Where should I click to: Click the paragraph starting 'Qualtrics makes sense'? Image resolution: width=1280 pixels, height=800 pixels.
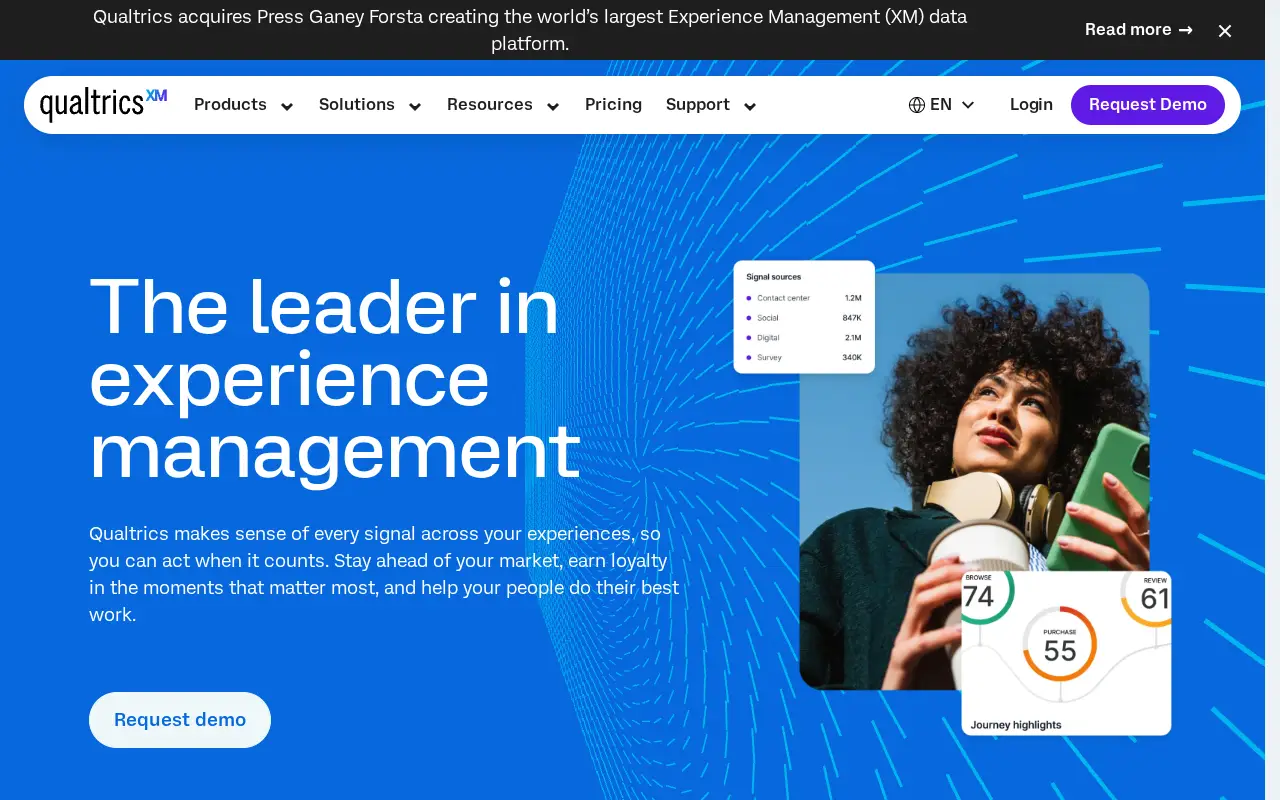click(384, 574)
